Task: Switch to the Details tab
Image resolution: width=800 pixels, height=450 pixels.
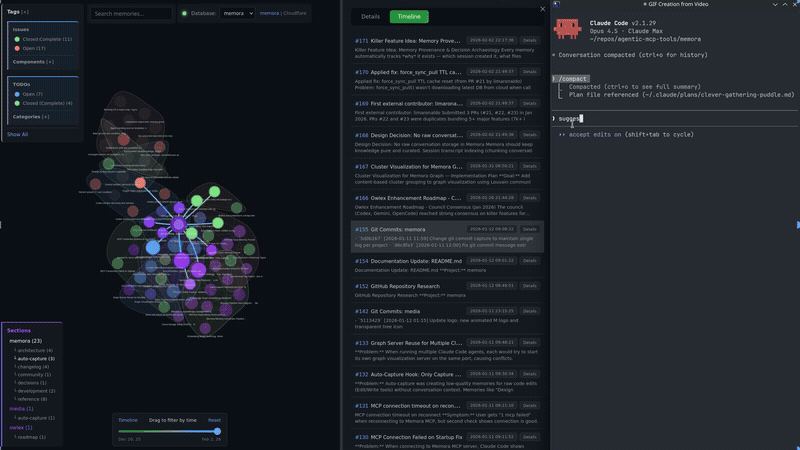Action: 370,16
